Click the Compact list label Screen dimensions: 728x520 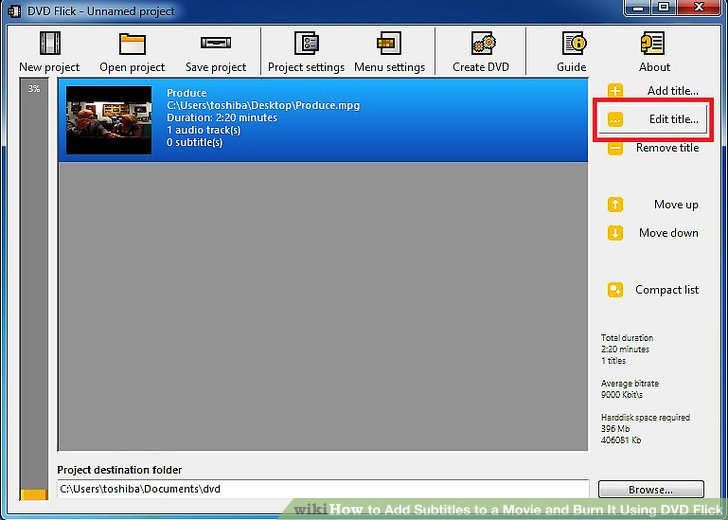tap(667, 290)
